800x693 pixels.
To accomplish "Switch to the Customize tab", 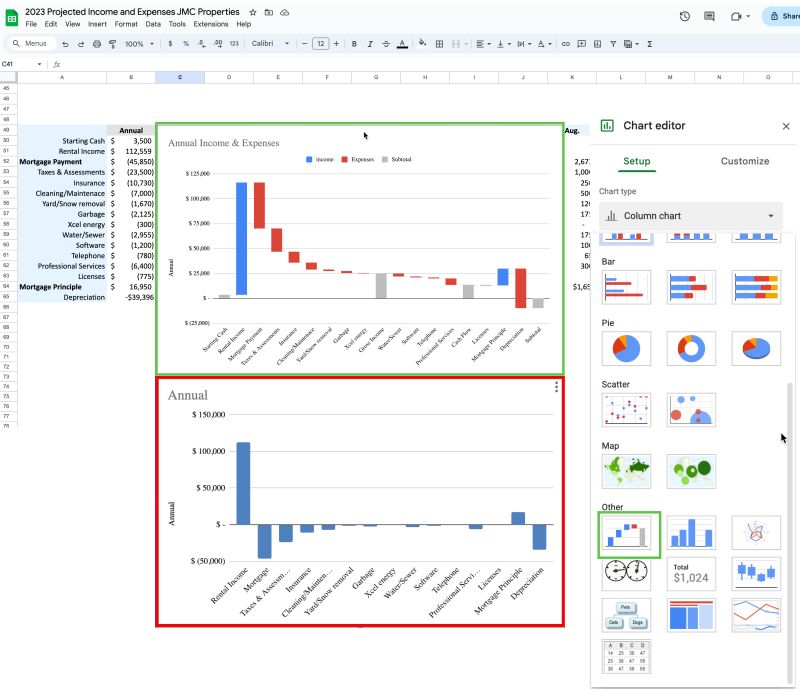I will [x=745, y=161].
